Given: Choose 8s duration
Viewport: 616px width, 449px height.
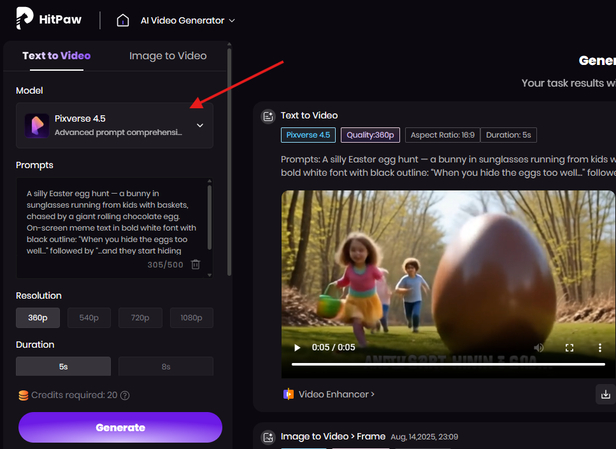Looking at the screenshot, I should tap(166, 366).
